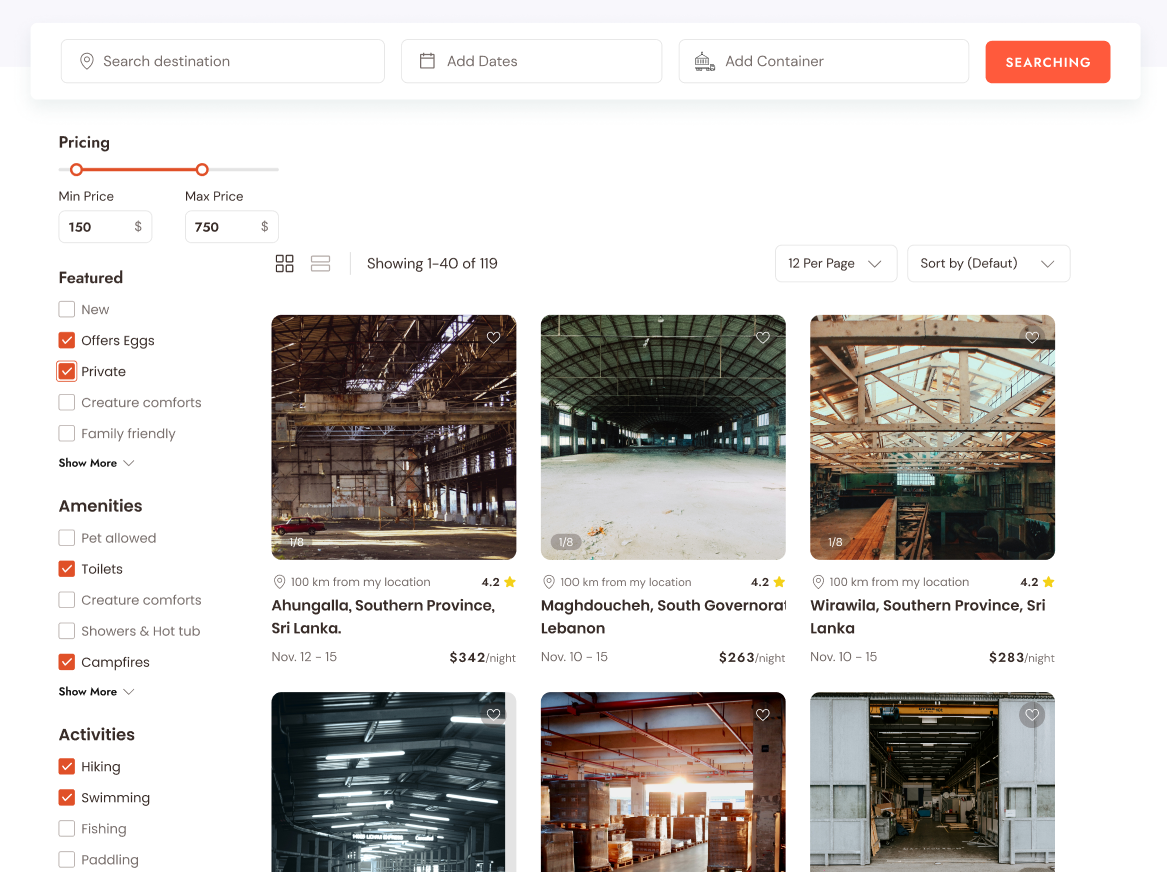The height and width of the screenshot is (872, 1167).
Task: Click the location pin icon in Search destination
Action: pyautogui.click(x=87, y=61)
